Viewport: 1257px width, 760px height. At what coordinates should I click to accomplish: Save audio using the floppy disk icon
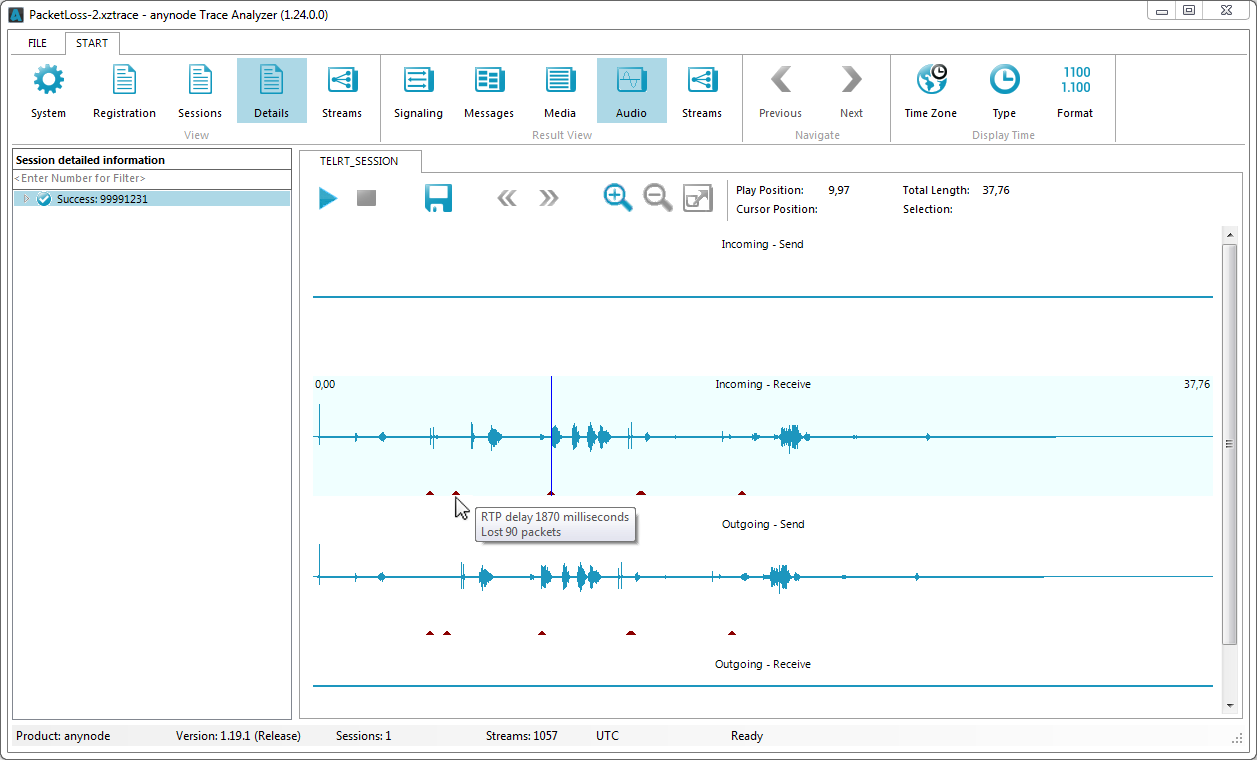438,198
